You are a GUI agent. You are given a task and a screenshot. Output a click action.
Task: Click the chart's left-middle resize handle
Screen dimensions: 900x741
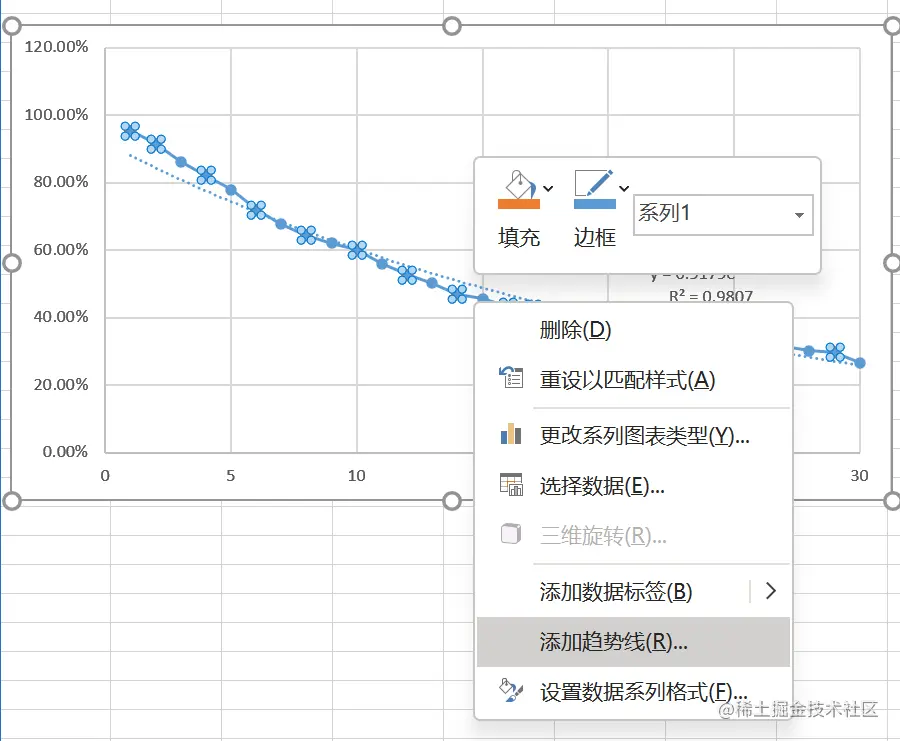coord(13,263)
